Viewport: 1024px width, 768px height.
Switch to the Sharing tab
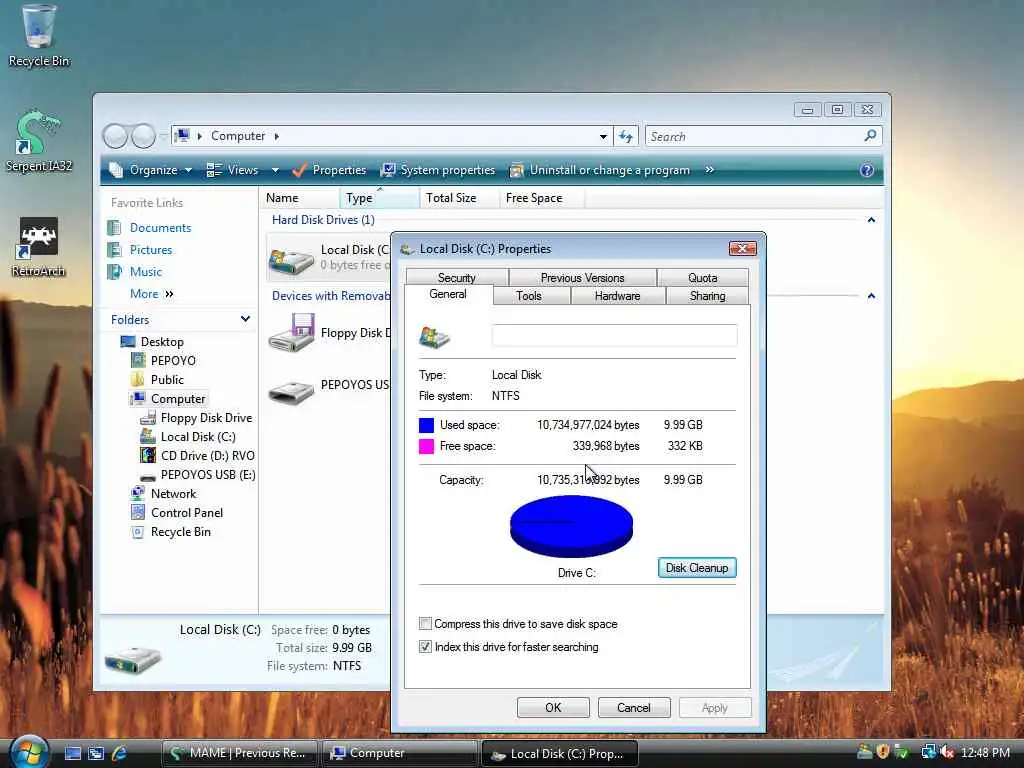(x=707, y=296)
